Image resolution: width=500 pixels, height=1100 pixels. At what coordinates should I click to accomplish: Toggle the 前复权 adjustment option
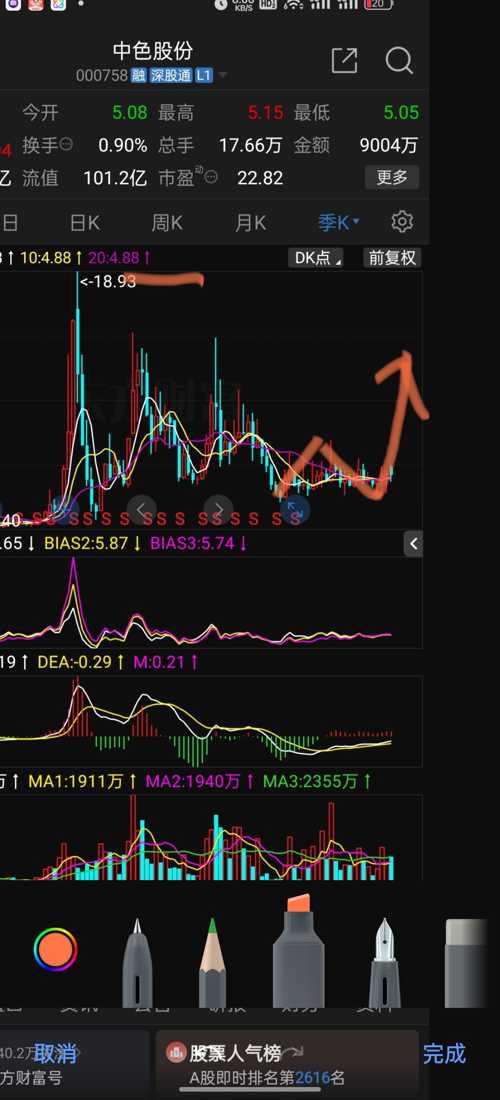click(x=392, y=257)
